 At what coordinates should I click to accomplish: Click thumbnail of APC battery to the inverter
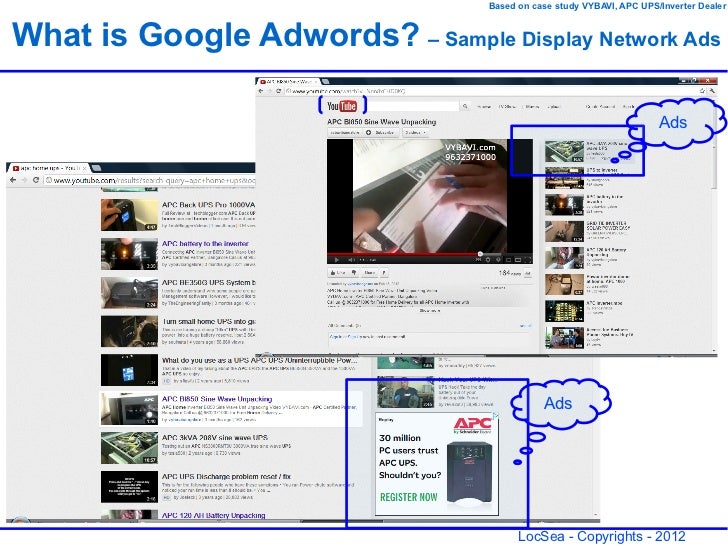click(x=129, y=254)
